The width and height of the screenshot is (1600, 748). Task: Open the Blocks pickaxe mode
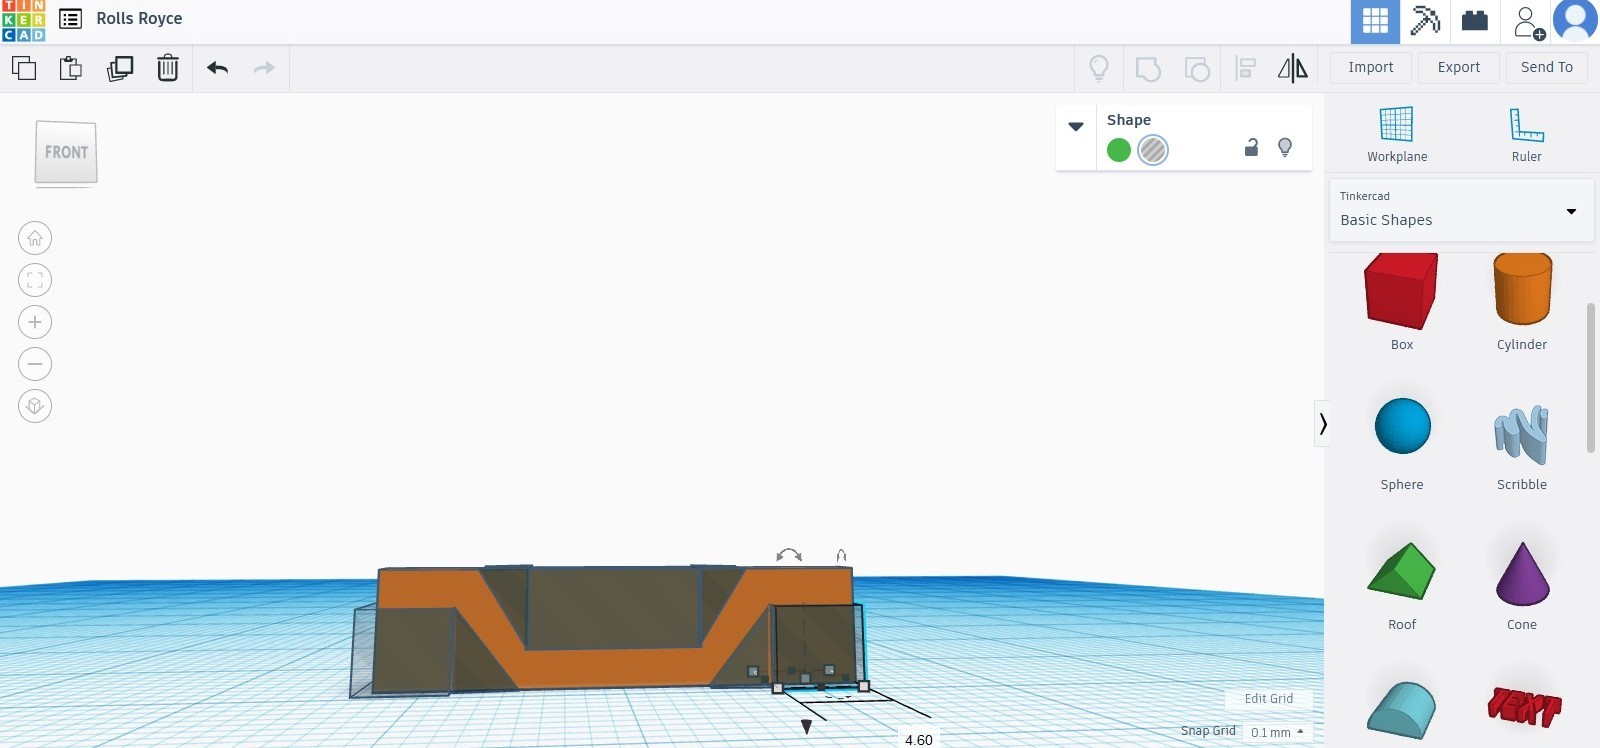(1425, 21)
